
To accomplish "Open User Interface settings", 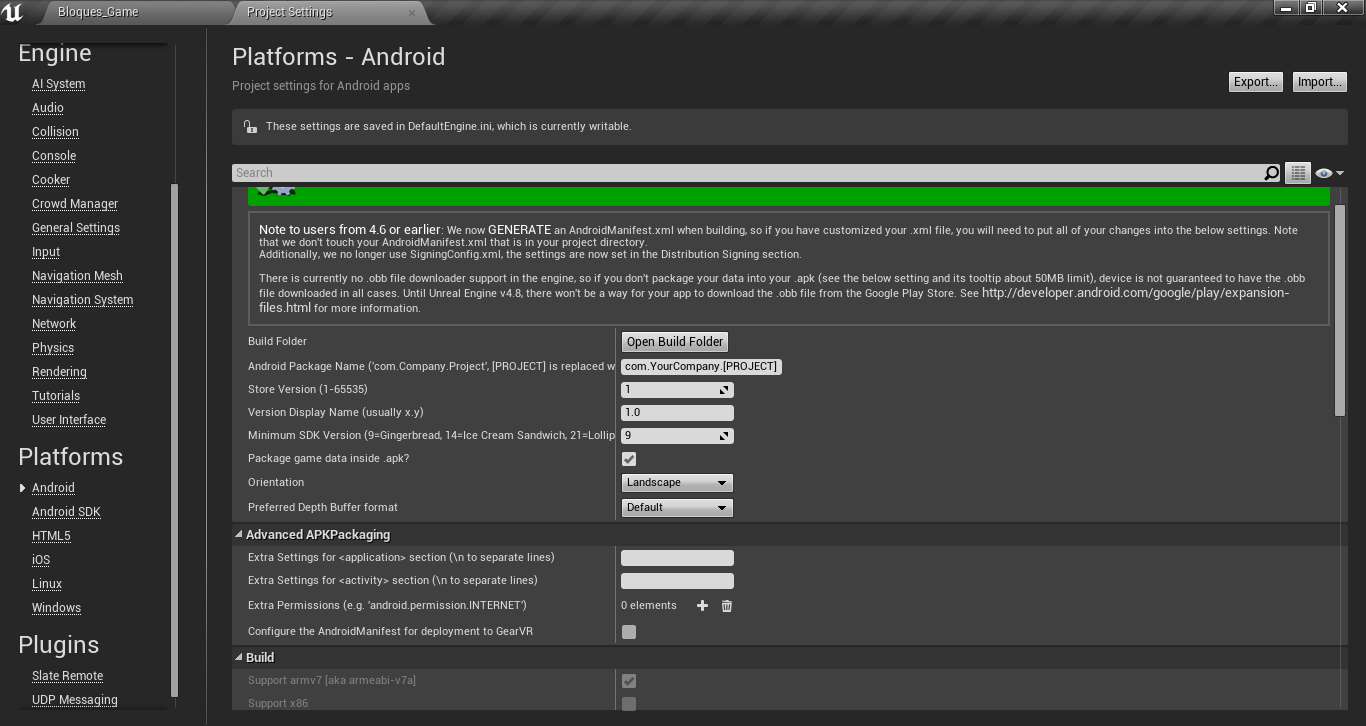I will [69, 420].
